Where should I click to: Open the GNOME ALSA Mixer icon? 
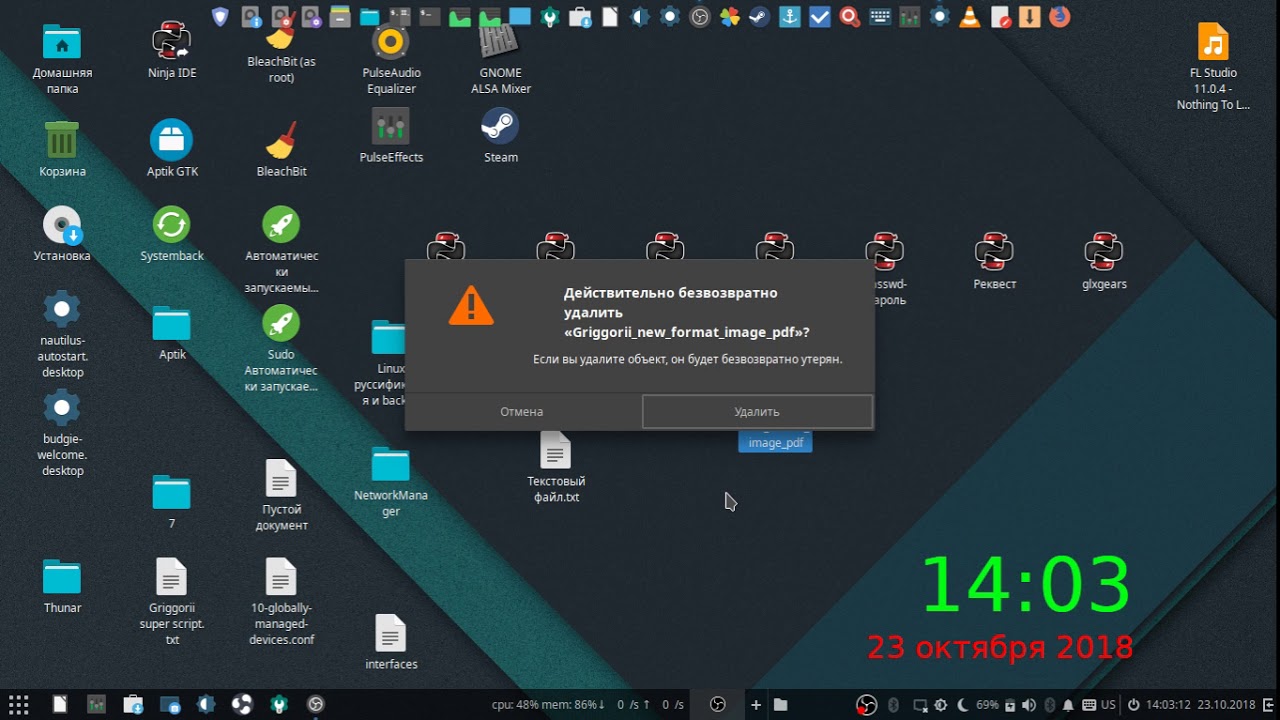point(500,42)
